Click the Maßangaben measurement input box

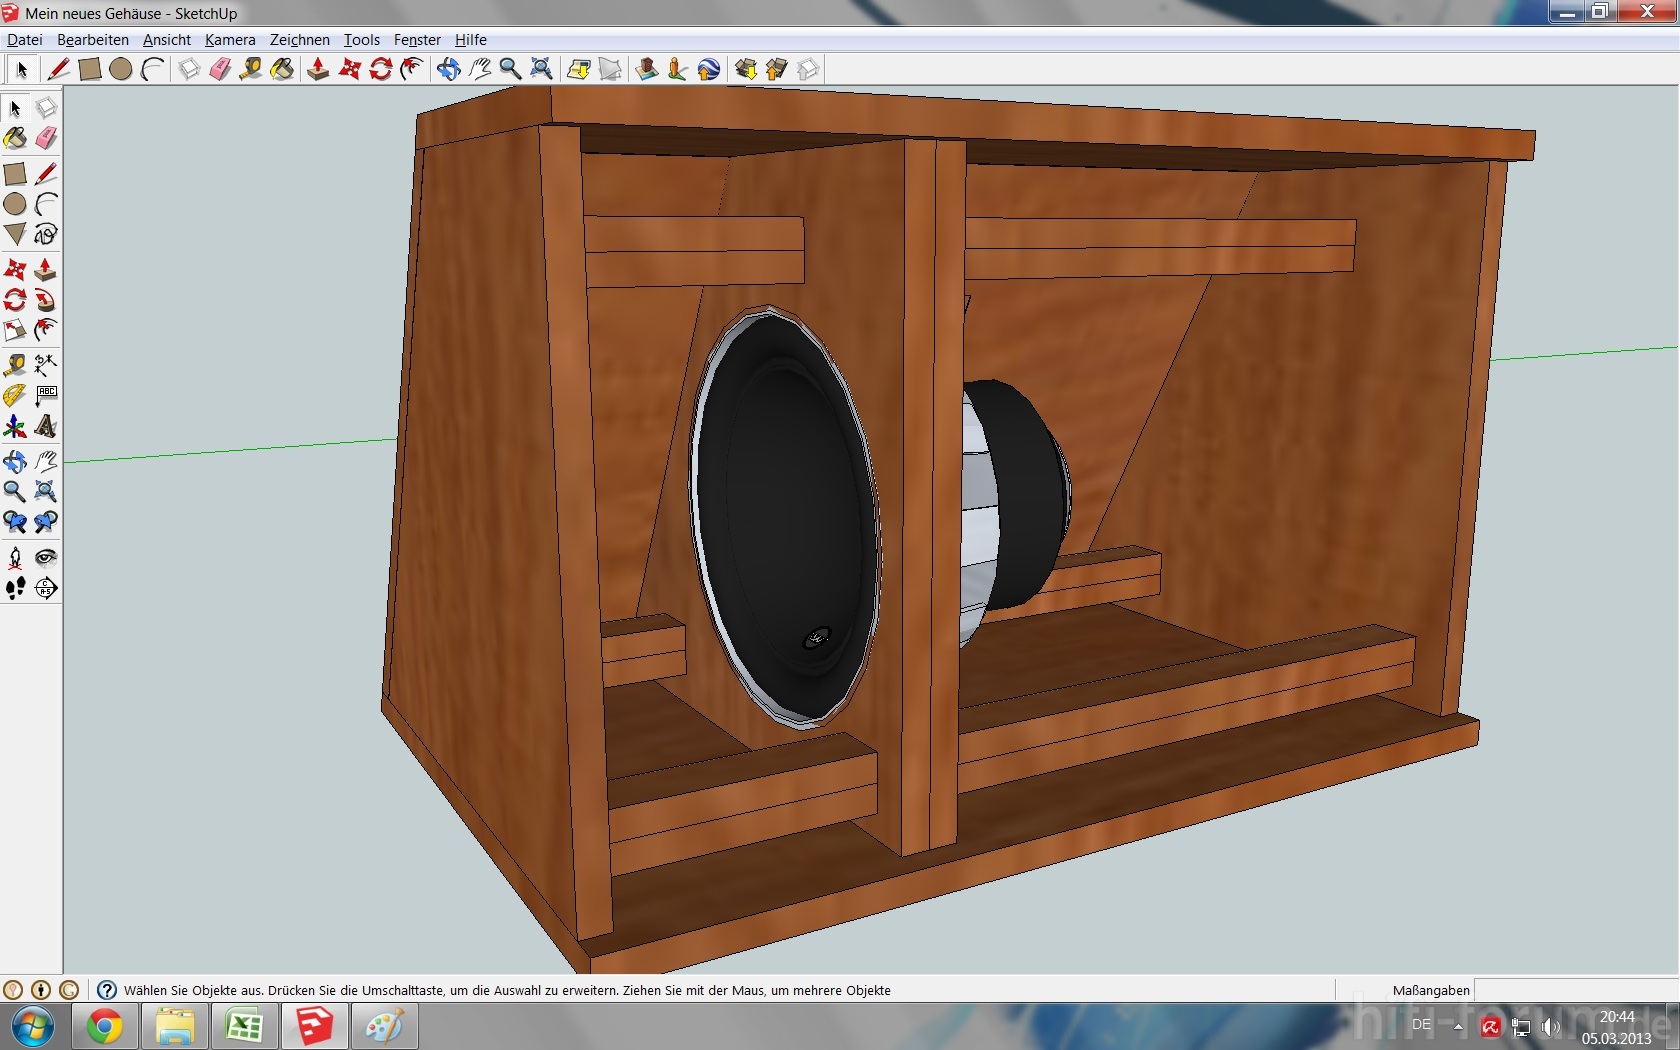(x=1575, y=990)
